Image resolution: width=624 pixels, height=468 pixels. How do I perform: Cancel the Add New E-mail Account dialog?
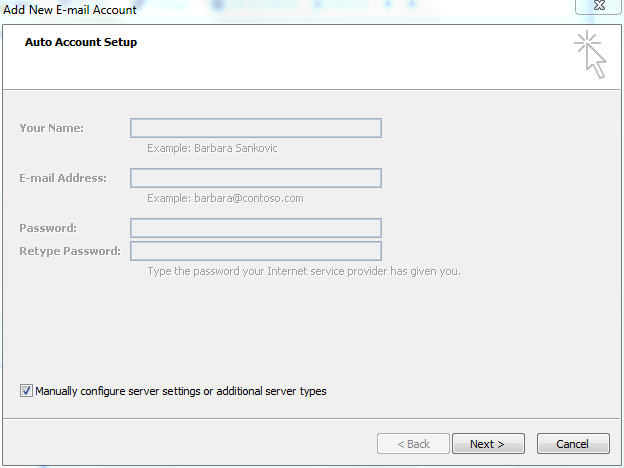pos(573,444)
